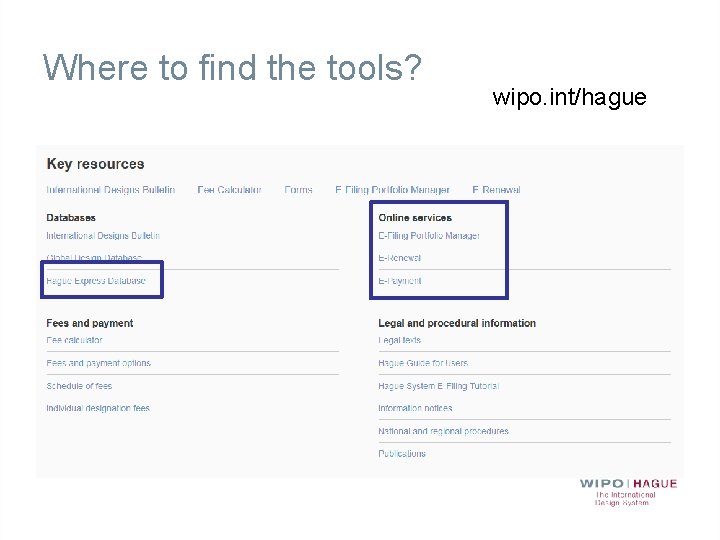
Task: Click the 'Where to find the tools?' title
Action: pos(232,68)
